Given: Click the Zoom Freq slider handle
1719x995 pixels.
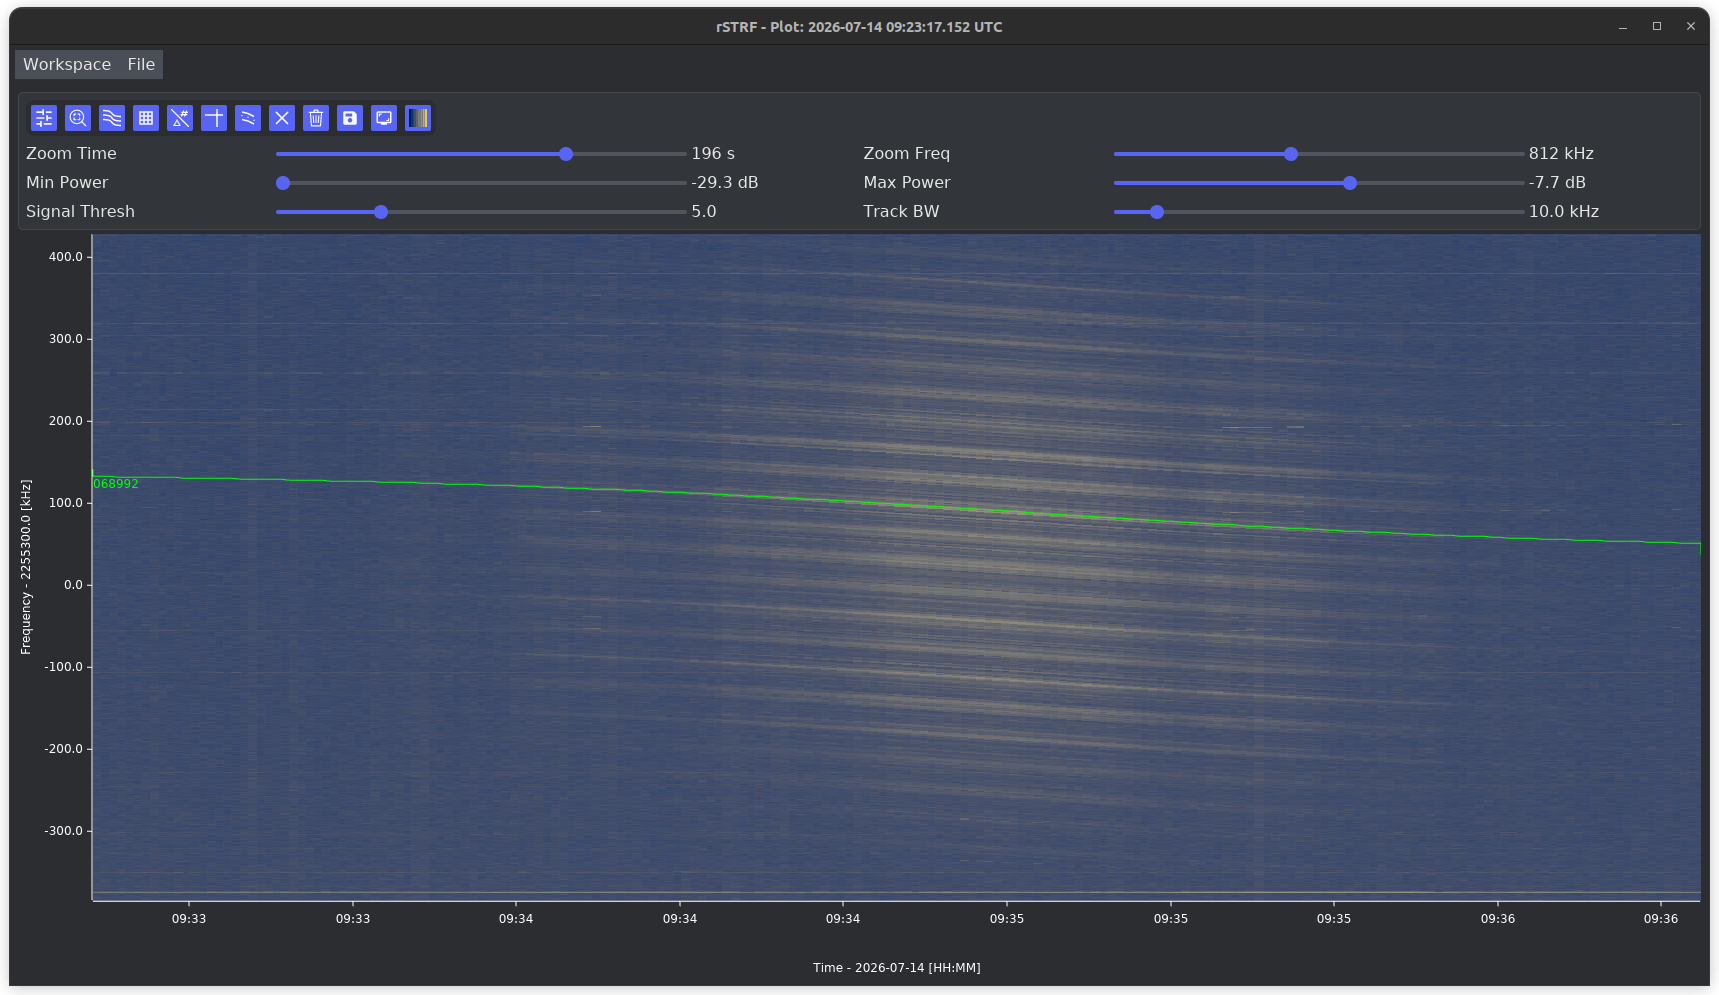Looking at the screenshot, I should (1291, 154).
